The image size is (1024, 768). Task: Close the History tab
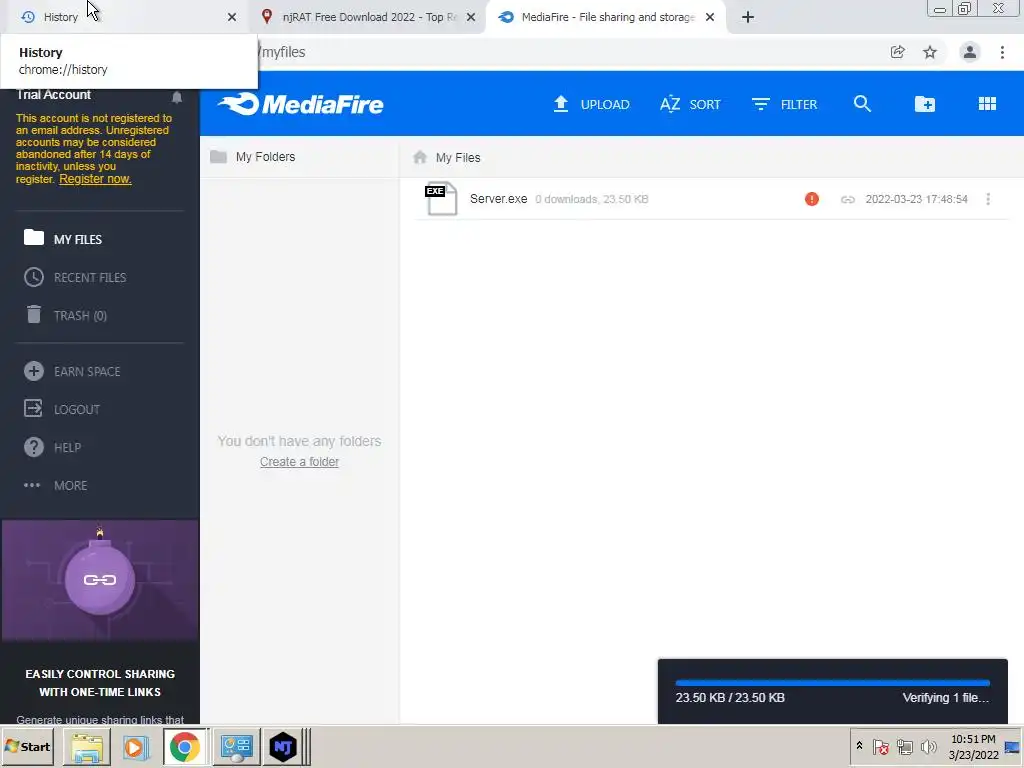coord(232,17)
